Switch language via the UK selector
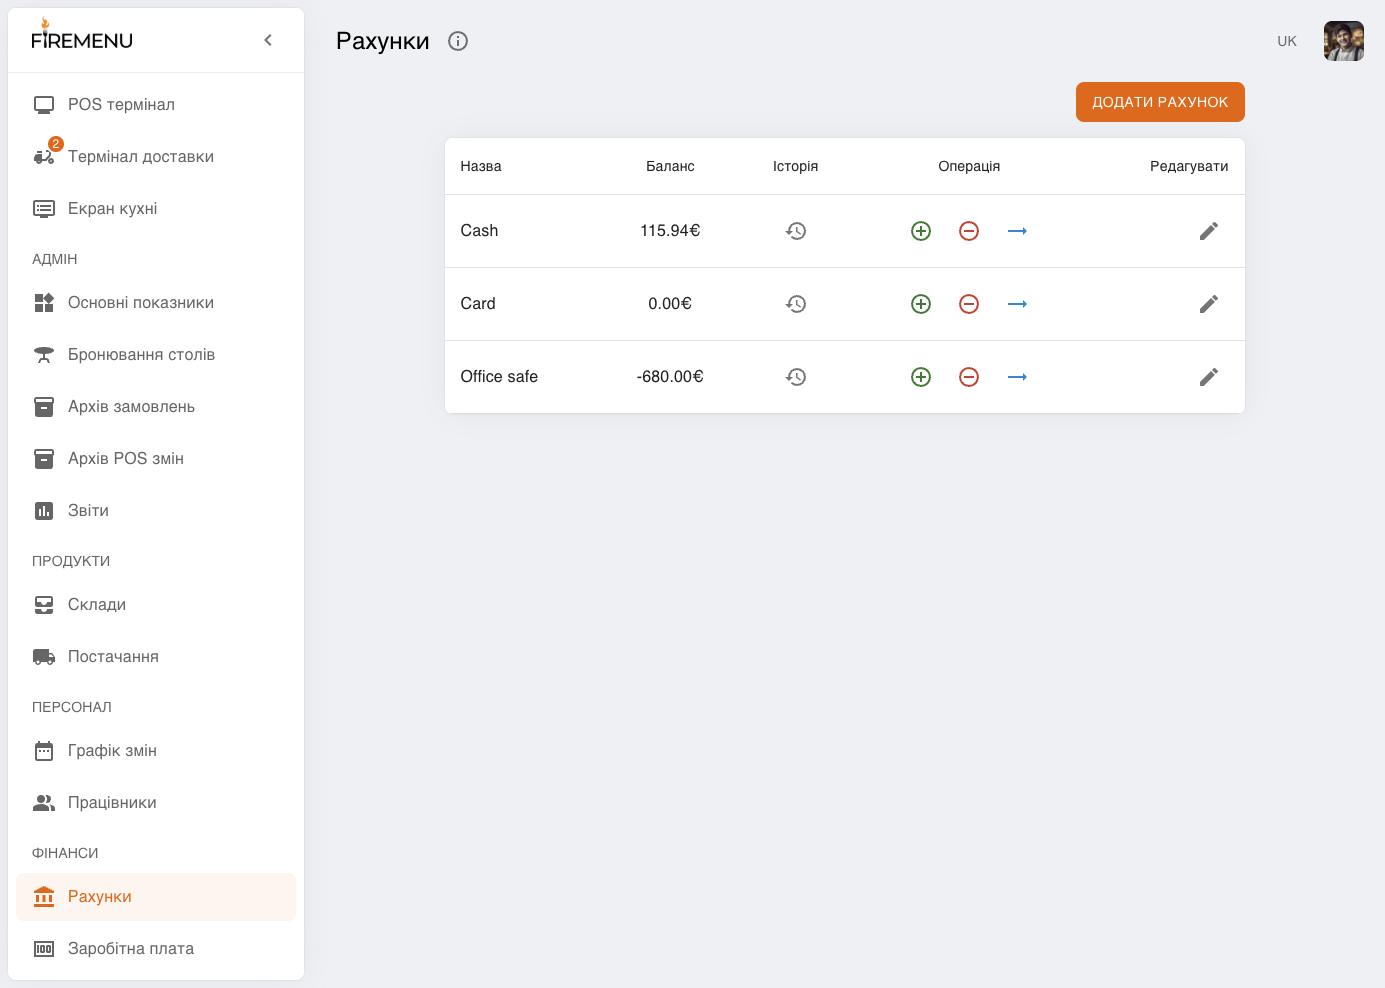This screenshot has height=988, width=1385. coord(1287,41)
